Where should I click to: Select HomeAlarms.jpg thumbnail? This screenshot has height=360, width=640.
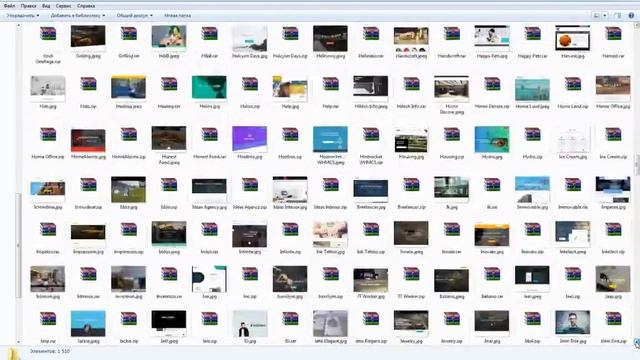(x=88, y=140)
